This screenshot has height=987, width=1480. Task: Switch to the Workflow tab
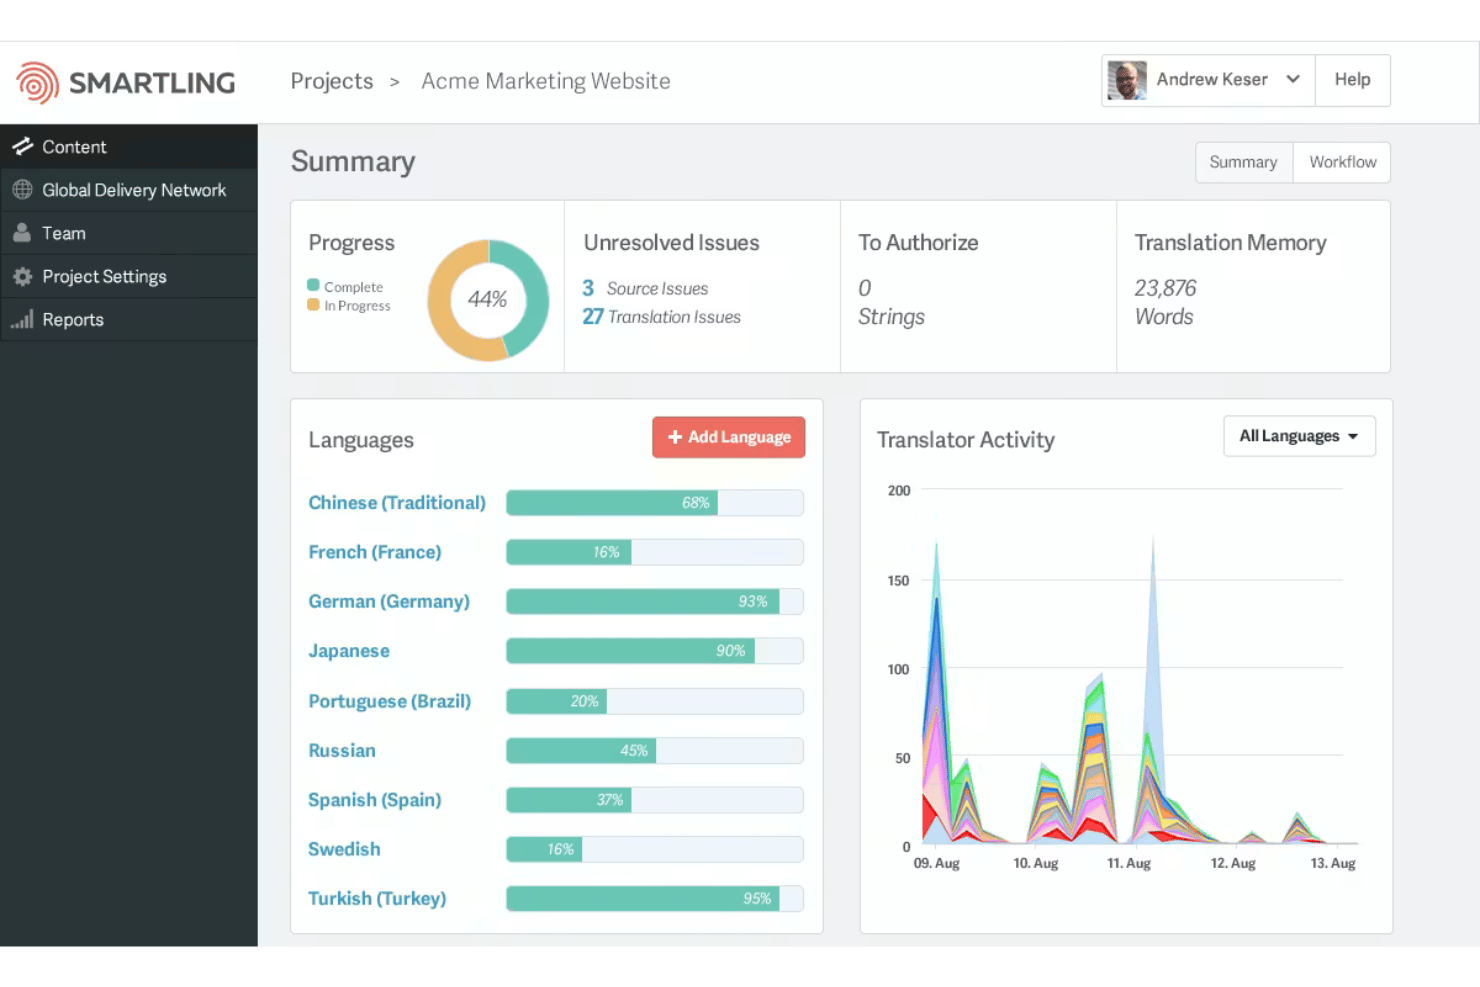(1342, 162)
